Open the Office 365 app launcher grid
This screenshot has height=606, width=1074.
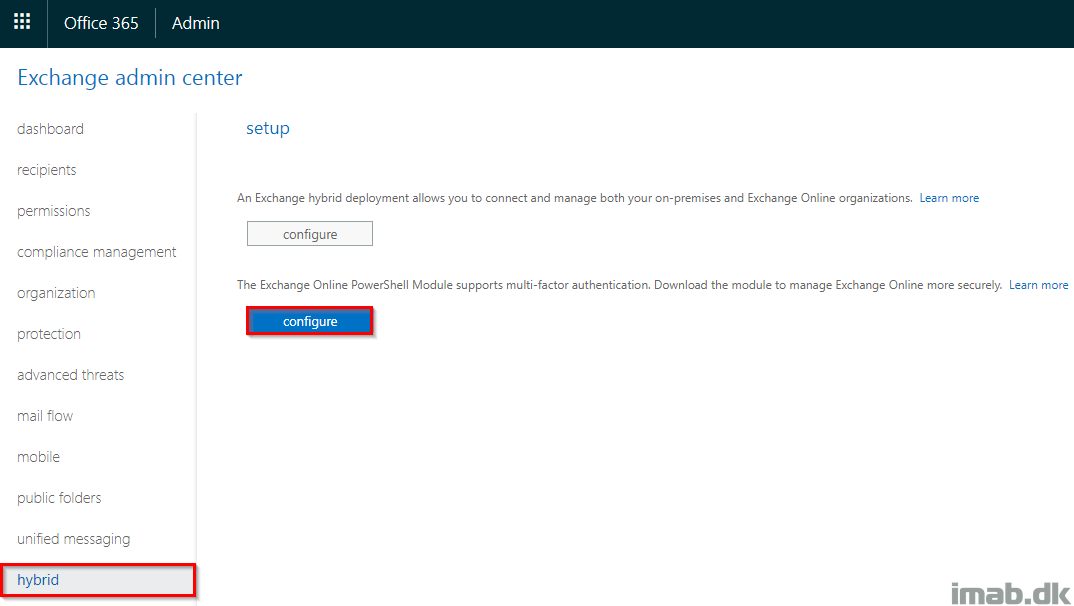click(22, 22)
